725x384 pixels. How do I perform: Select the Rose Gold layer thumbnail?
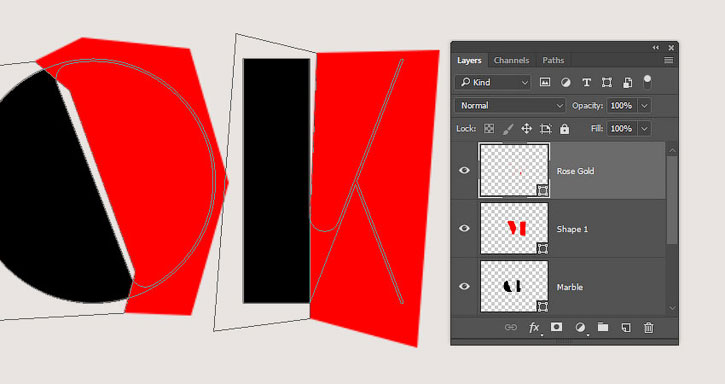pos(514,170)
